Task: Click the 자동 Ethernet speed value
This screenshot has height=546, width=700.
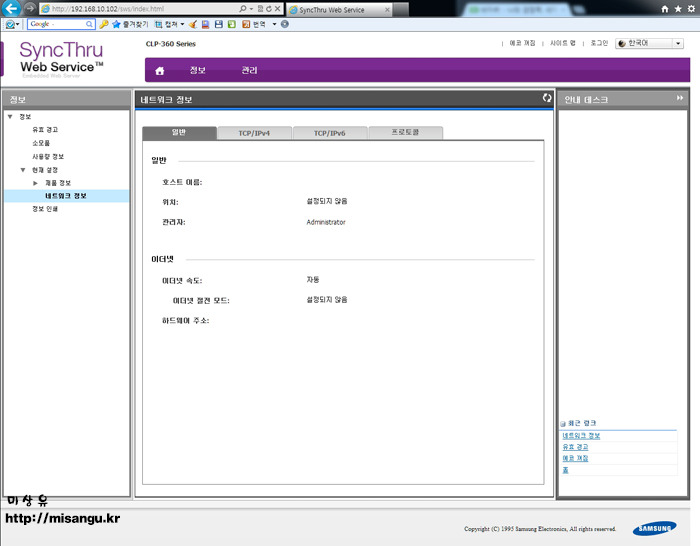Action: coord(313,279)
